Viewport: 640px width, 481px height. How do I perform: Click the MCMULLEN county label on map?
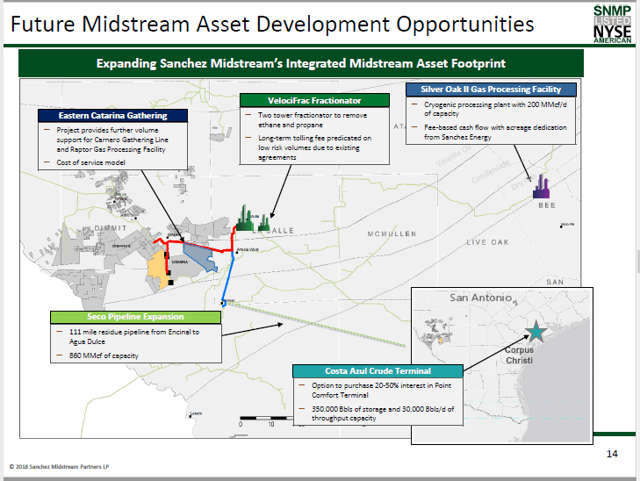(392, 234)
